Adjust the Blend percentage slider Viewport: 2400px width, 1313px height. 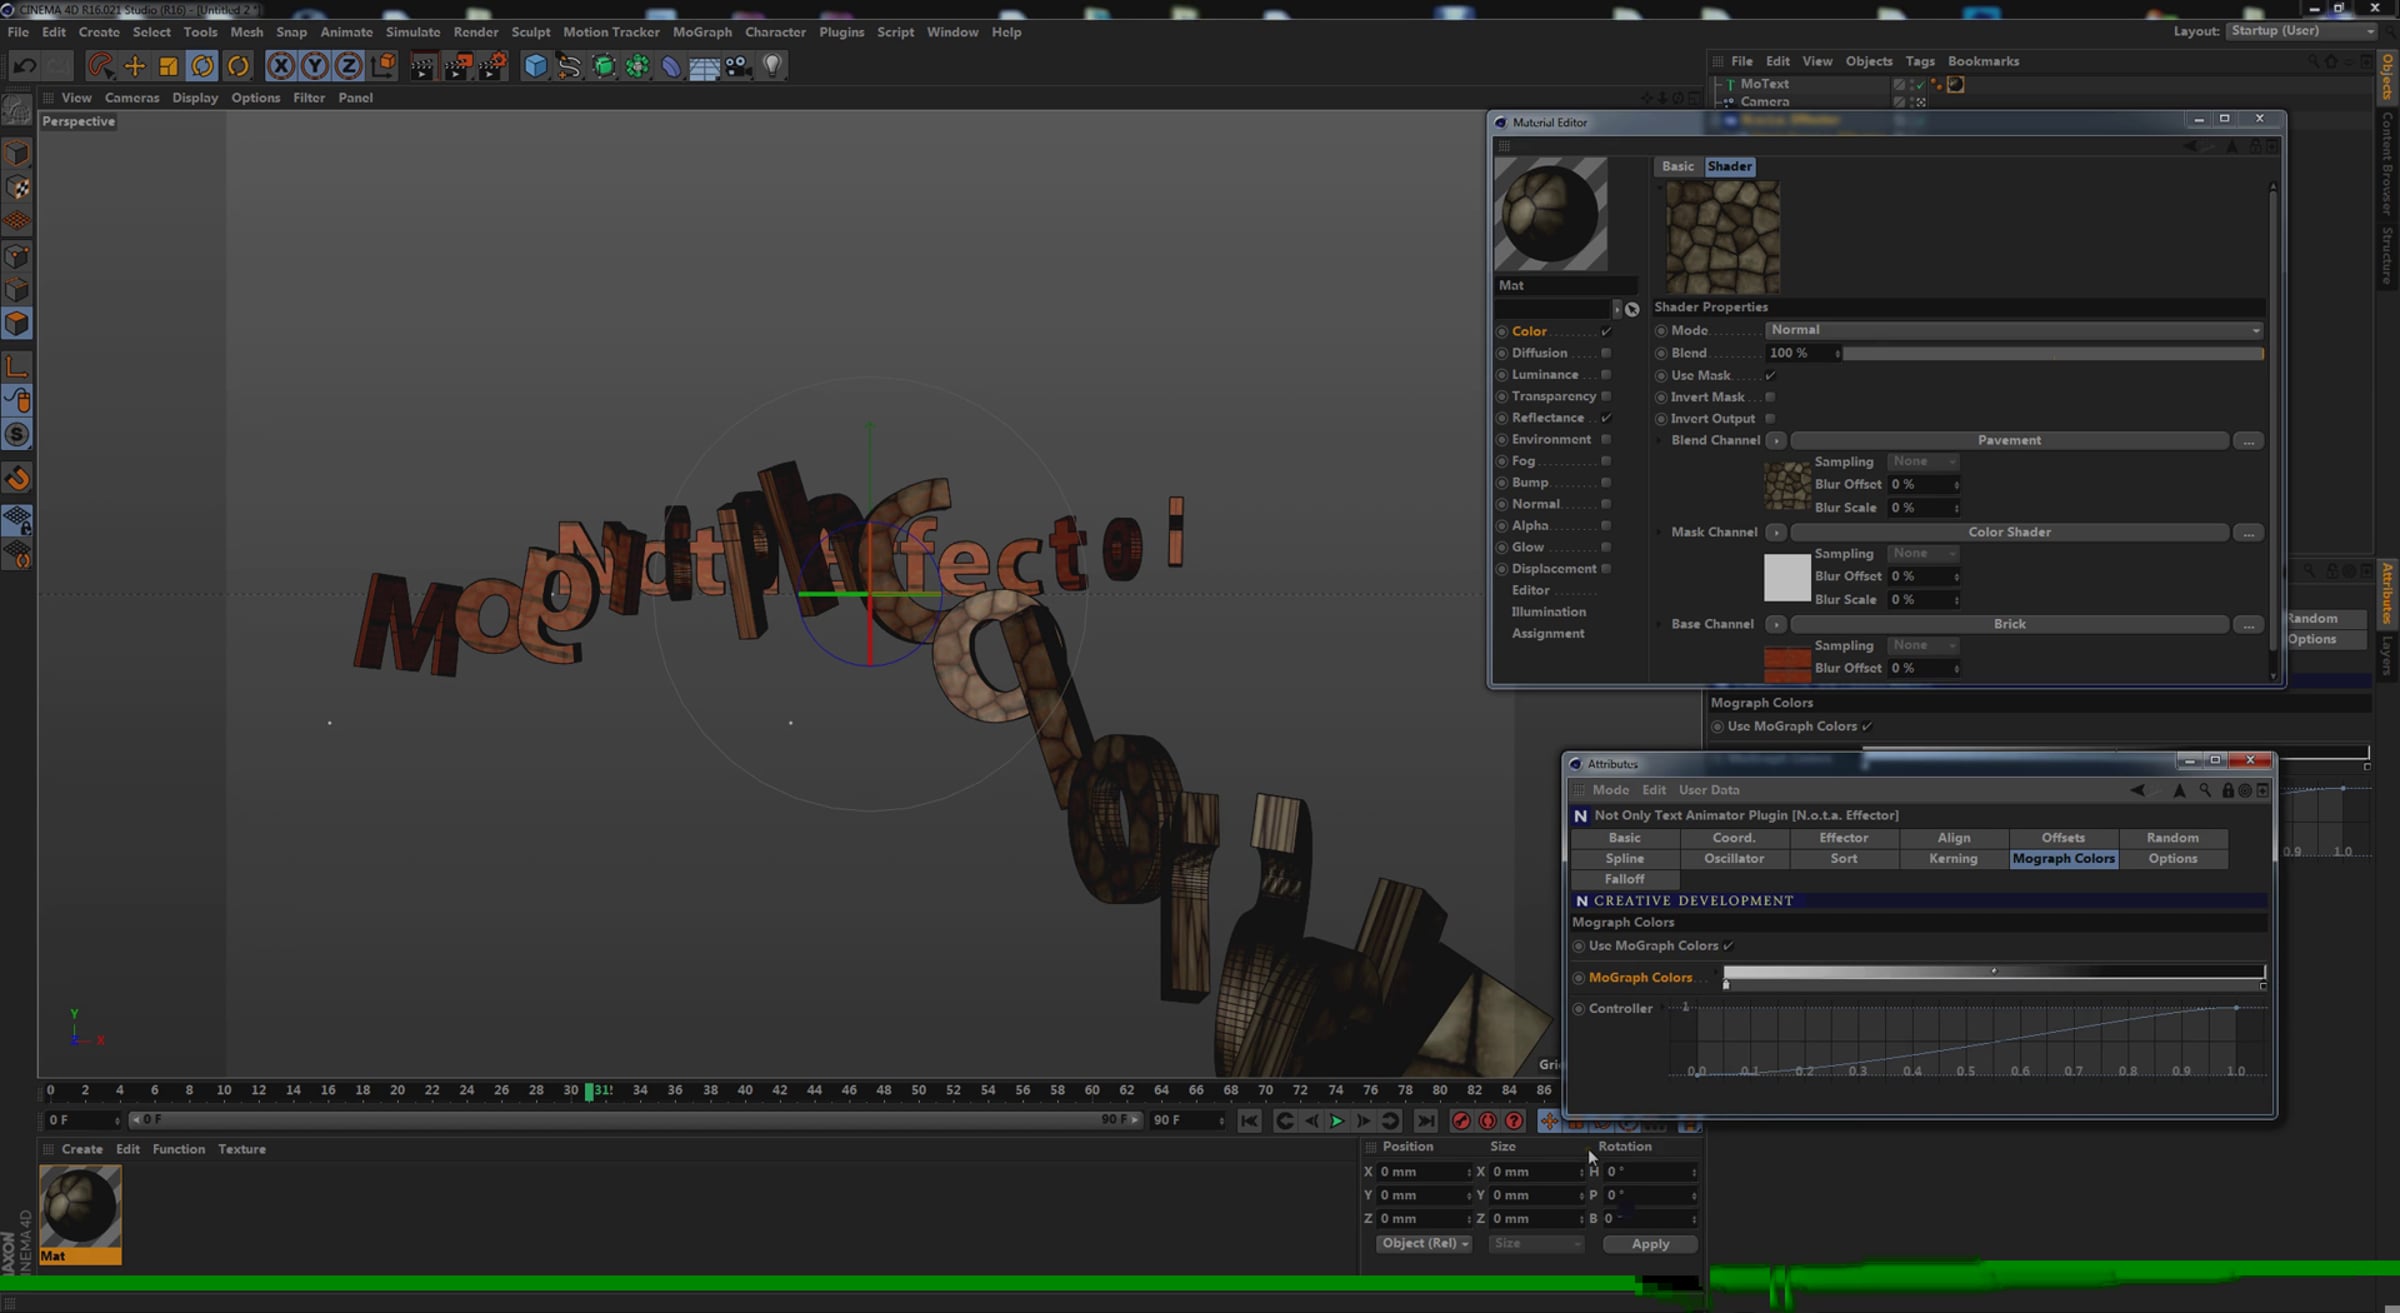pyautogui.click(x=2053, y=354)
